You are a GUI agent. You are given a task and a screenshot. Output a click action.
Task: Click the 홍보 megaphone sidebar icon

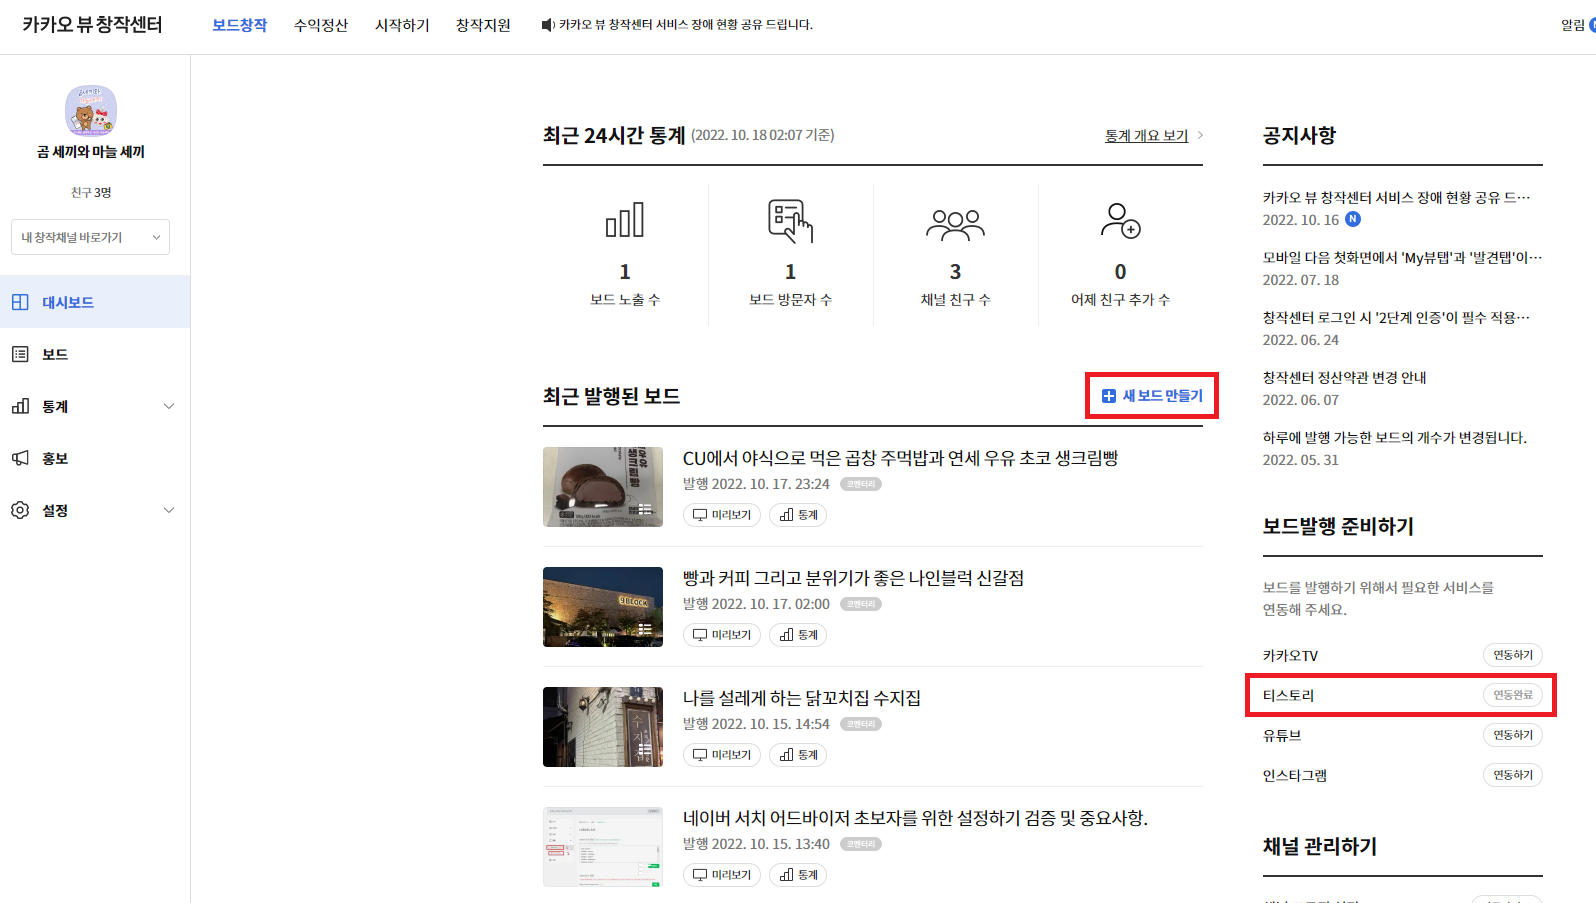pyautogui.click(x=20, y=458)
